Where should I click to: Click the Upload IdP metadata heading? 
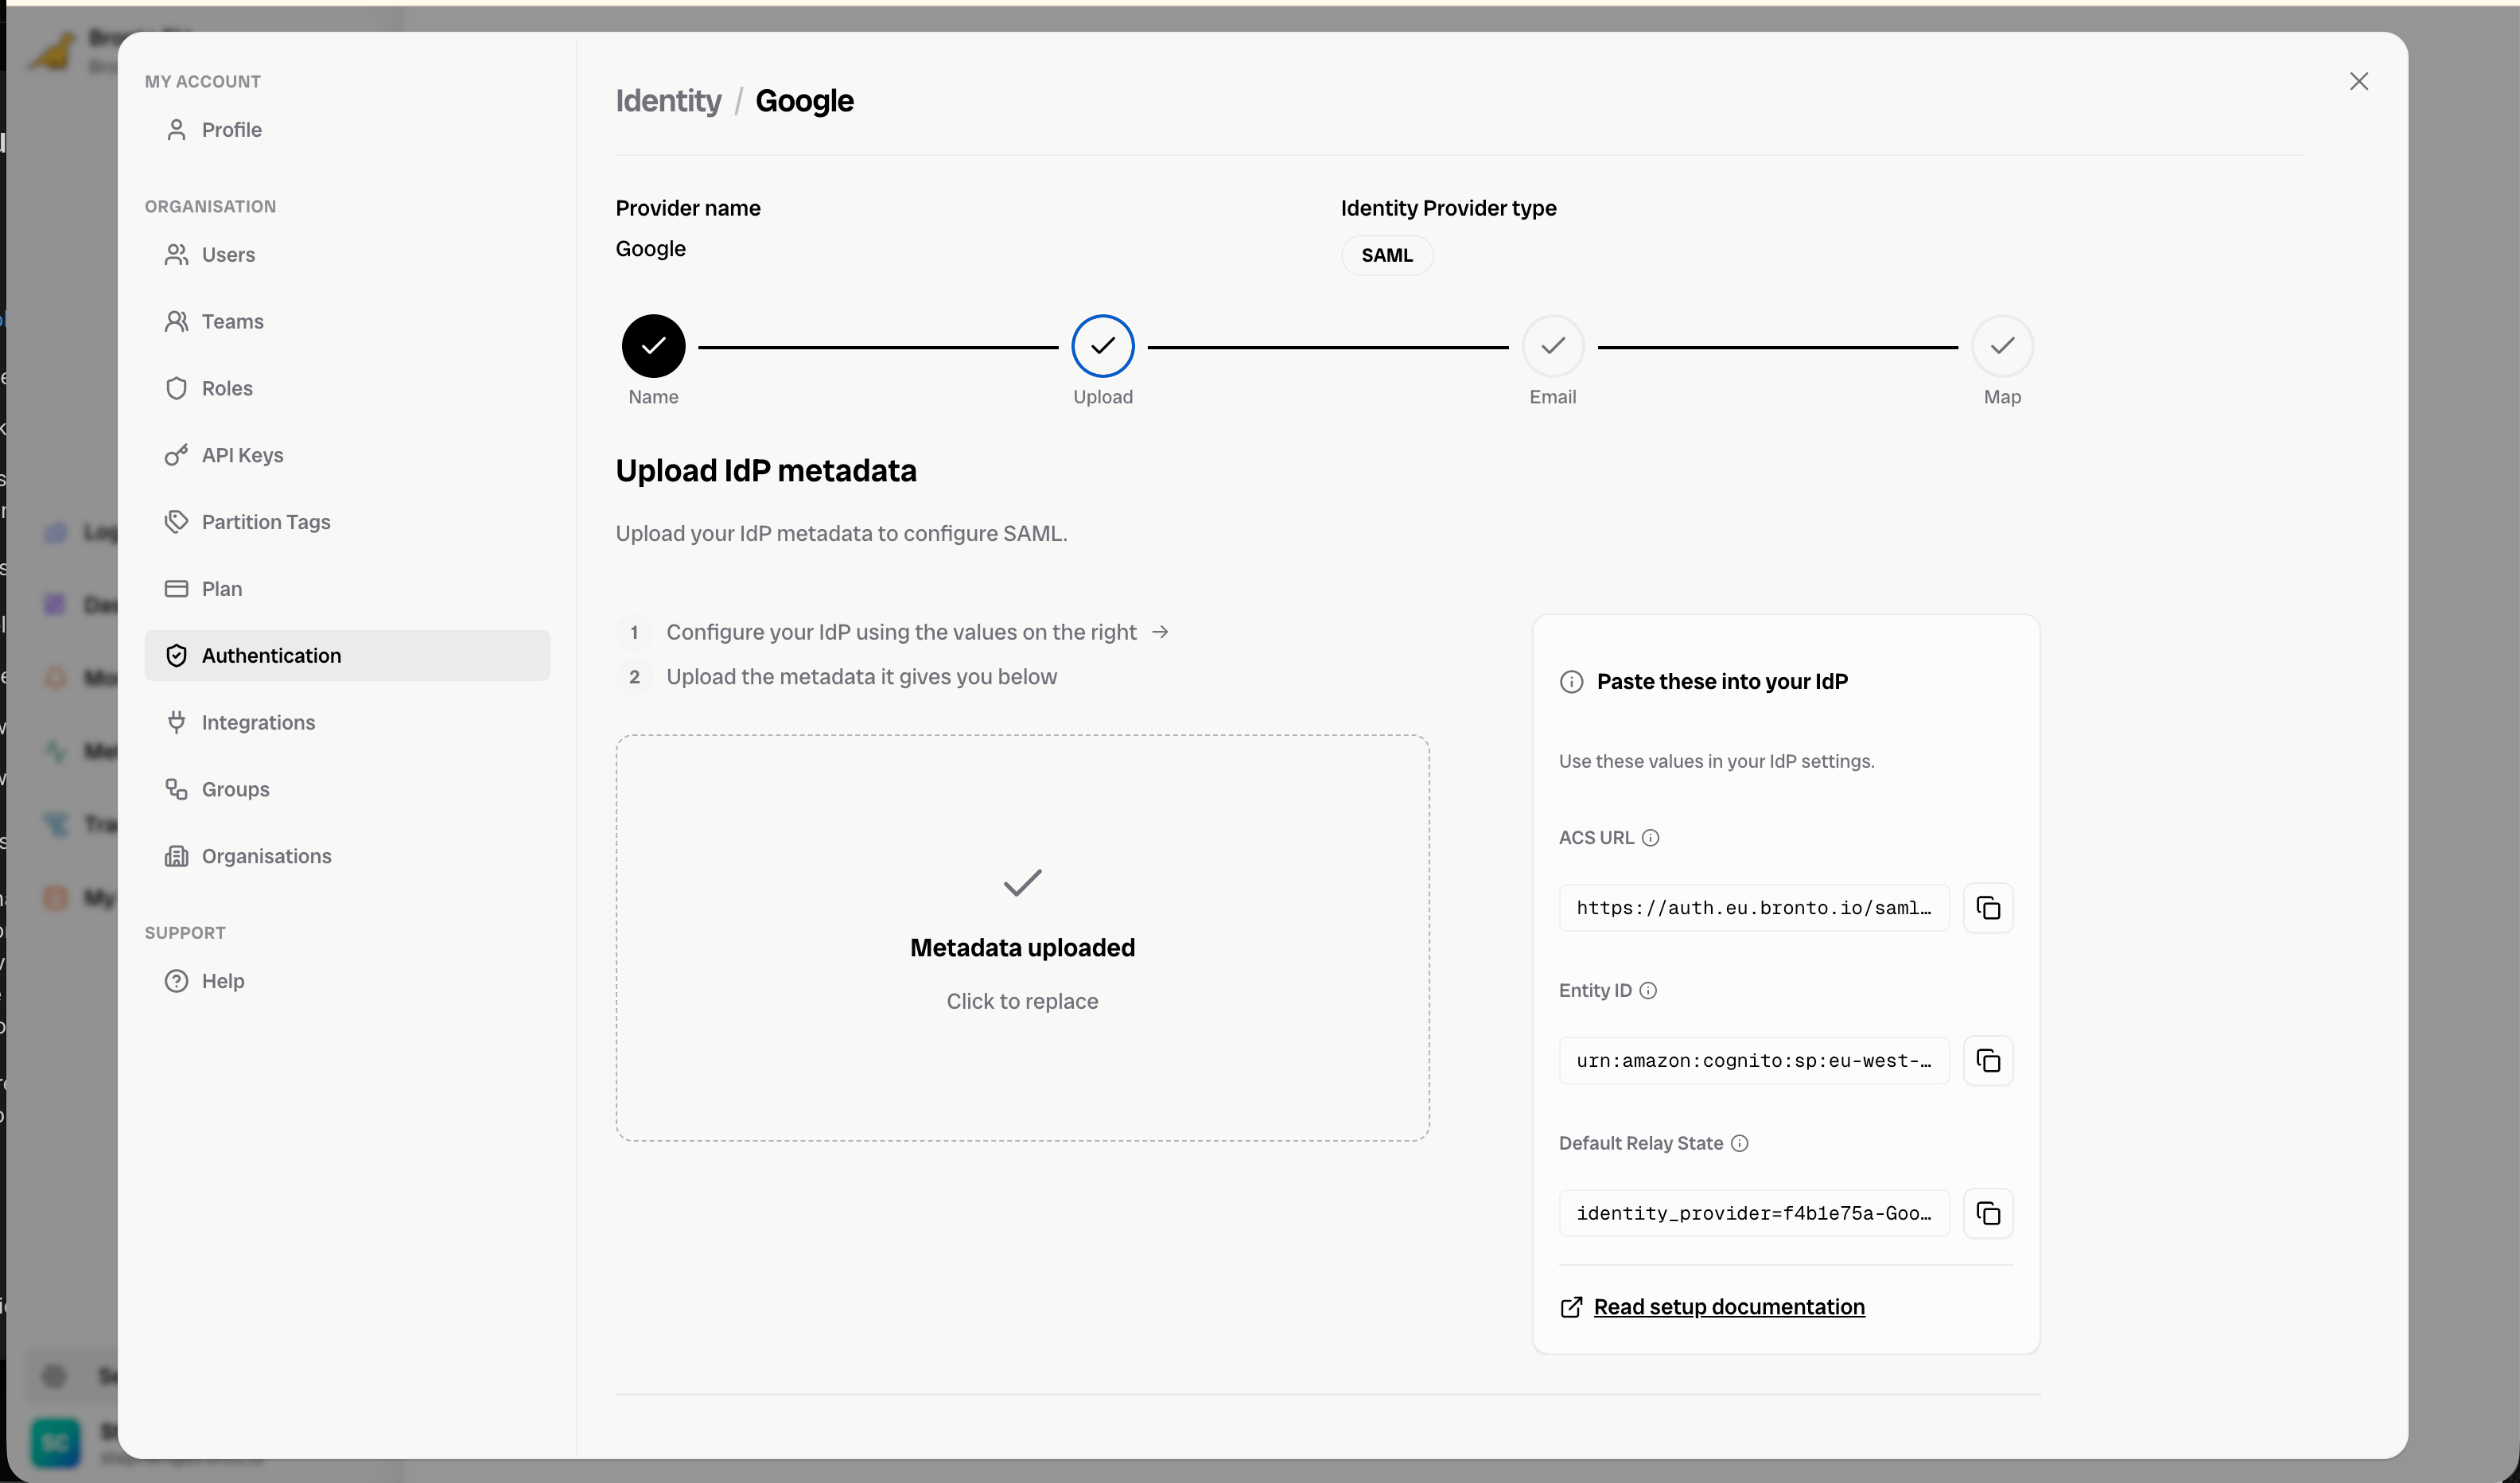tap(766, 471)
